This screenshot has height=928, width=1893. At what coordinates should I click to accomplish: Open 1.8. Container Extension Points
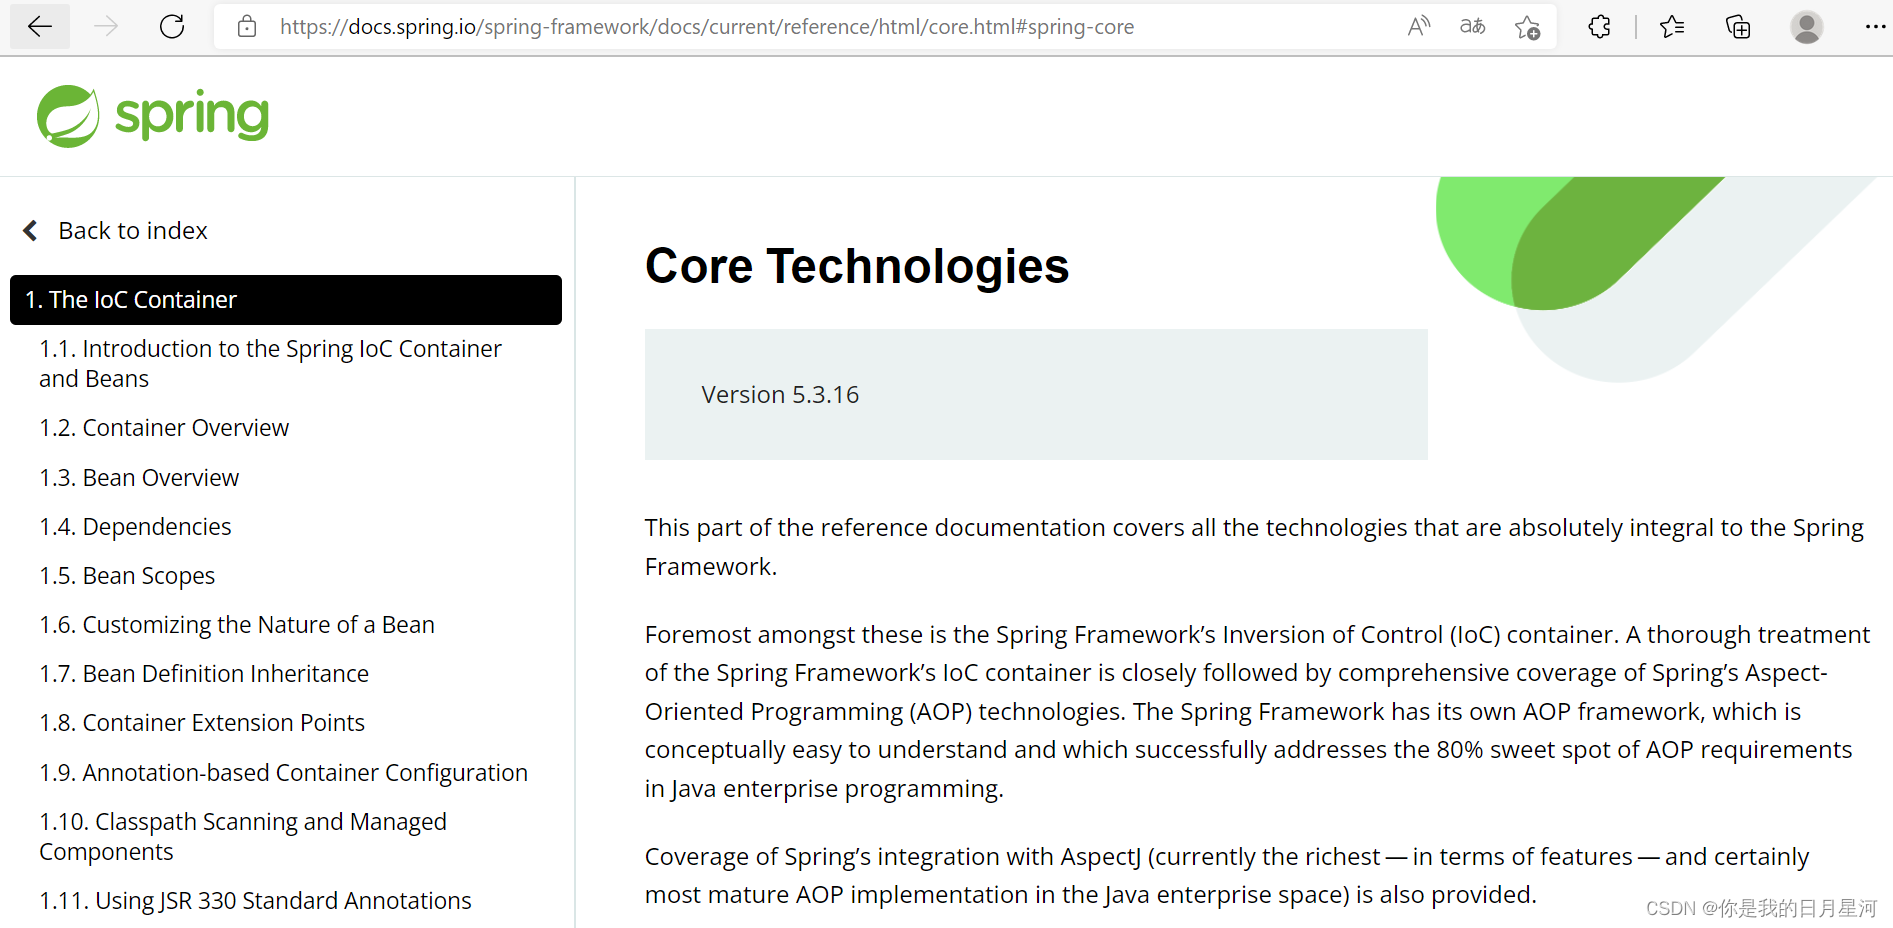click(x=202, y=723)
